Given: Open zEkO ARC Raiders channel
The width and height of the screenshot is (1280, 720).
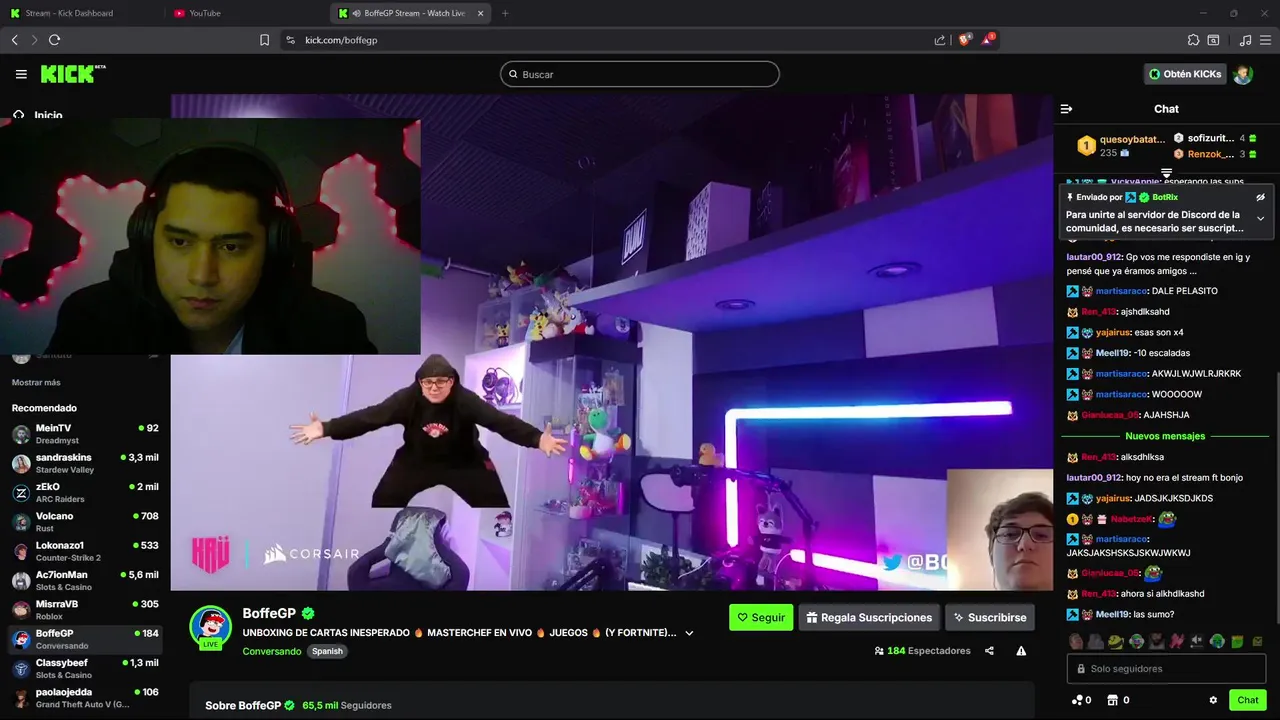Looking at the screenshot, I should tap(85, 492).
